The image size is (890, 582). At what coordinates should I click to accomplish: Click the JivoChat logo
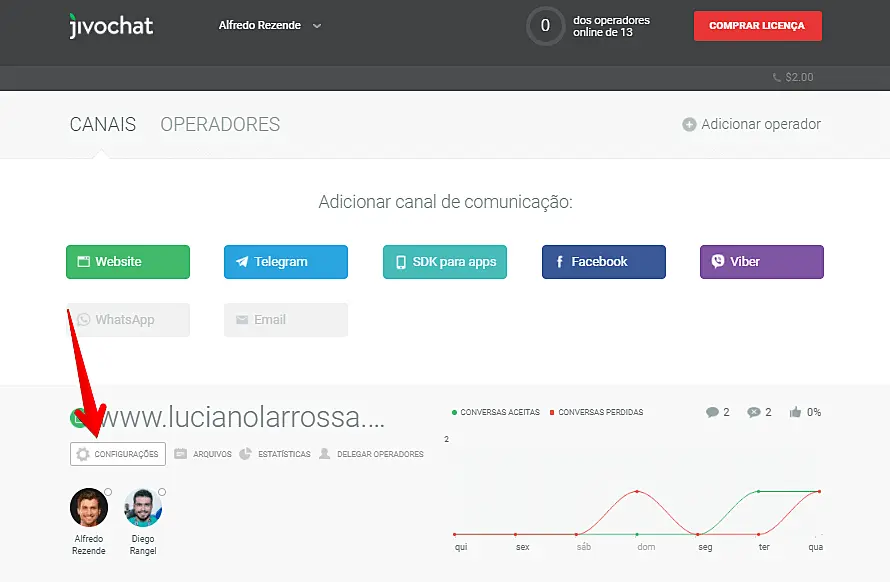tap(110, 26)
